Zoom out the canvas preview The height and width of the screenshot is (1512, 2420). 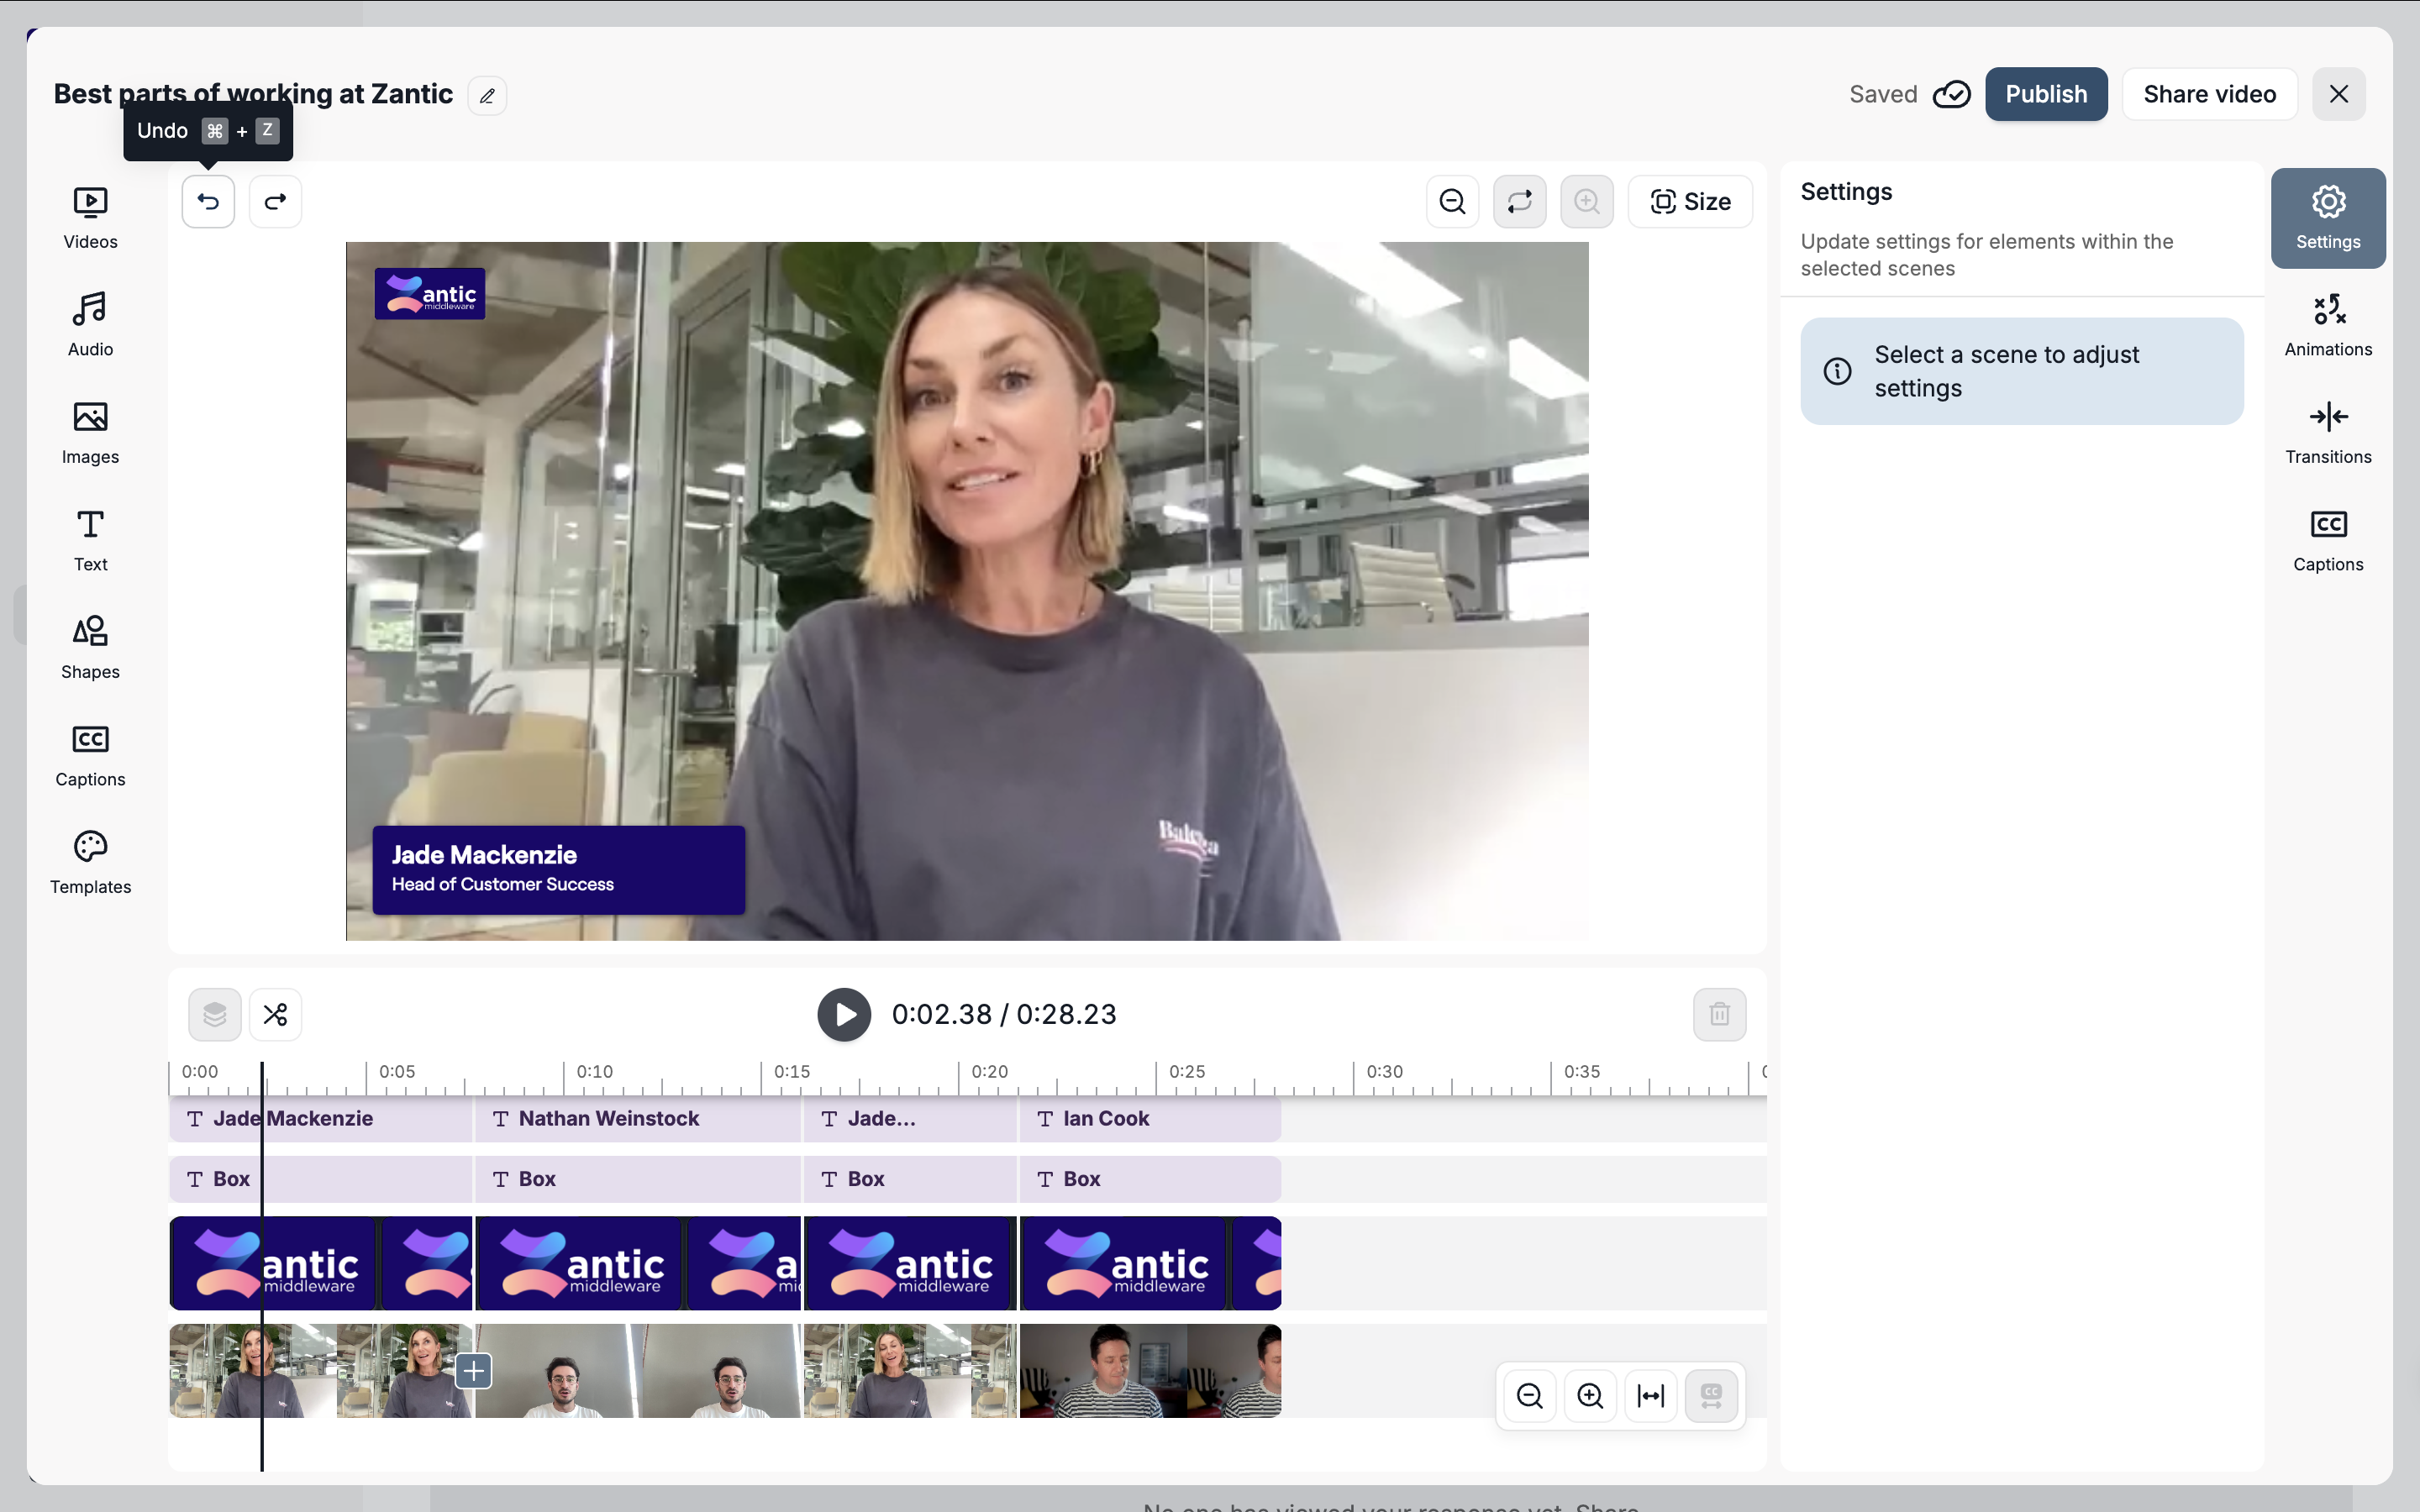point(1452,202)
